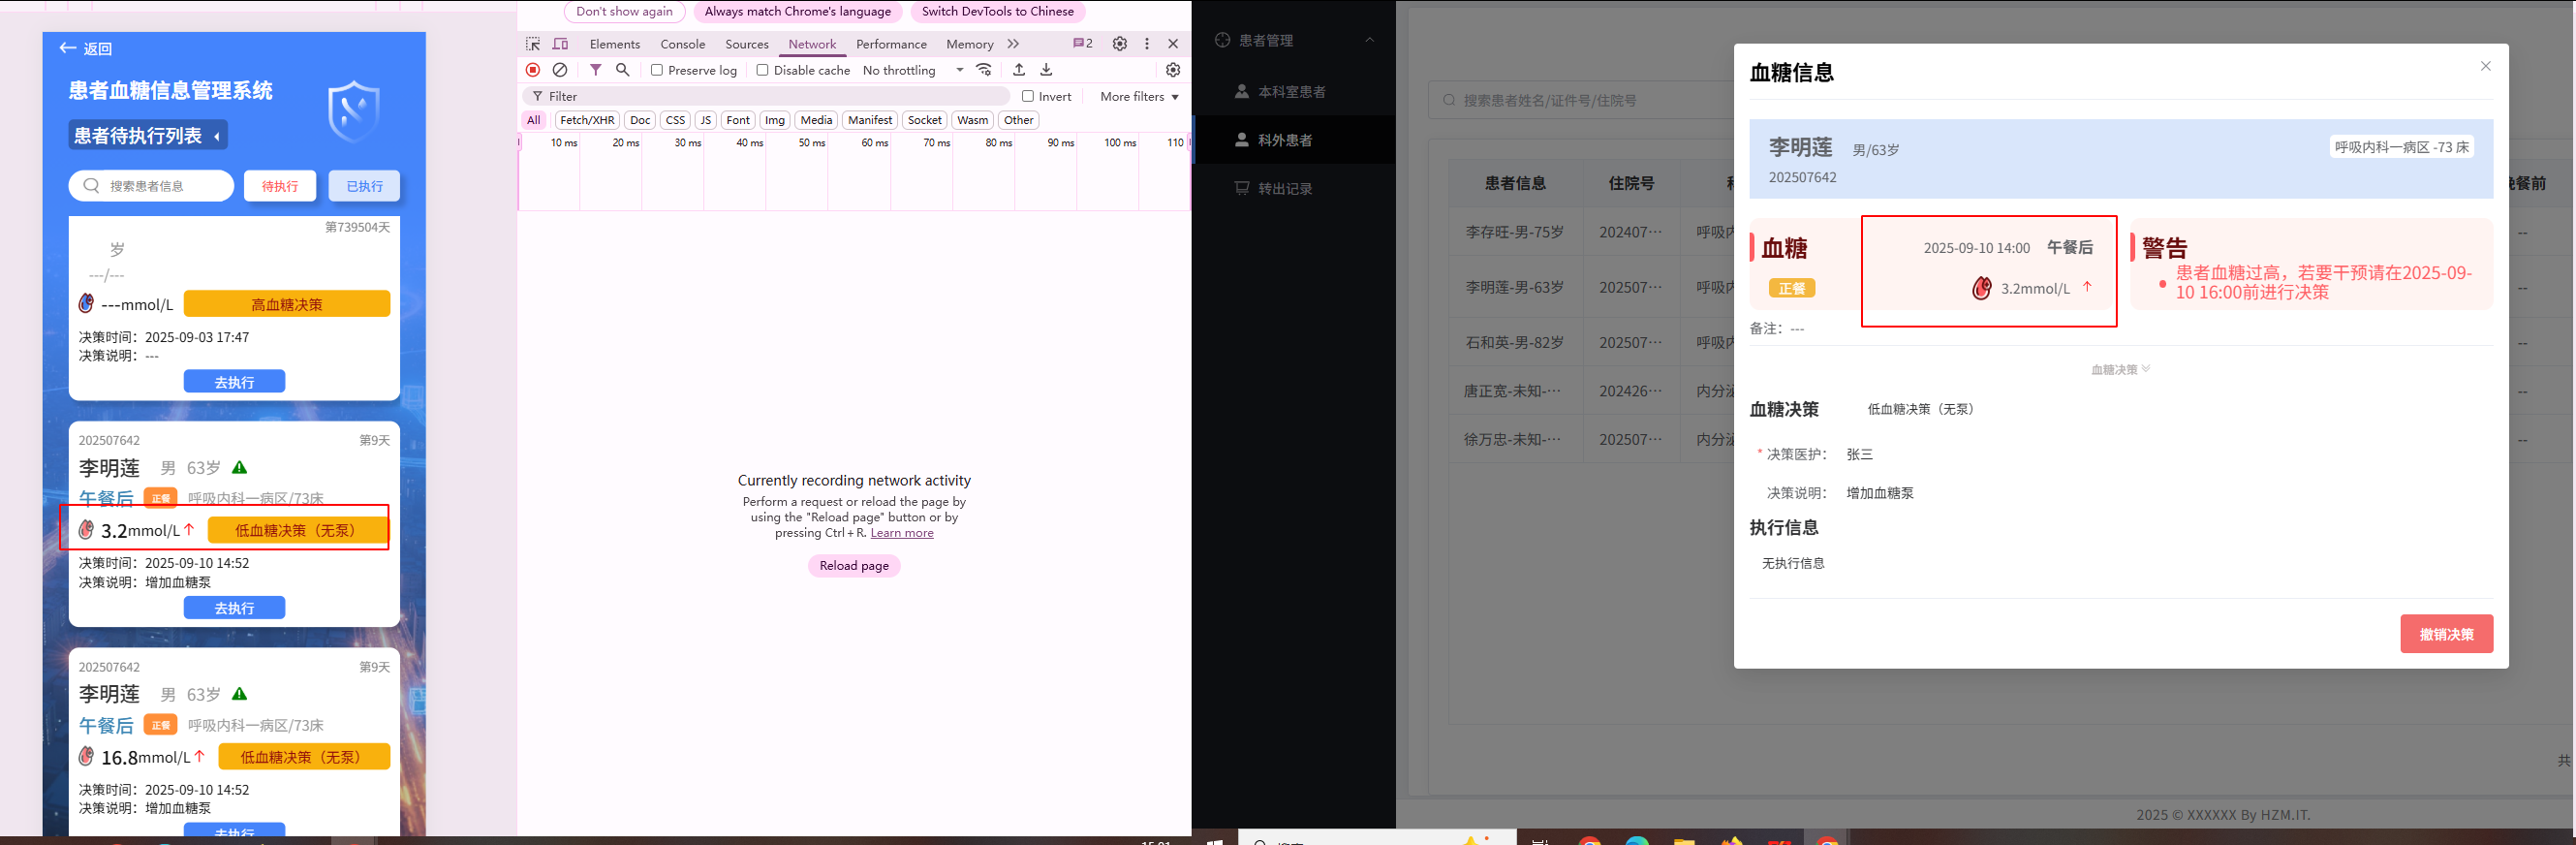The image size is (2576, 845).
Task: Show the 已执行 list tab
Action: [364, 186]
